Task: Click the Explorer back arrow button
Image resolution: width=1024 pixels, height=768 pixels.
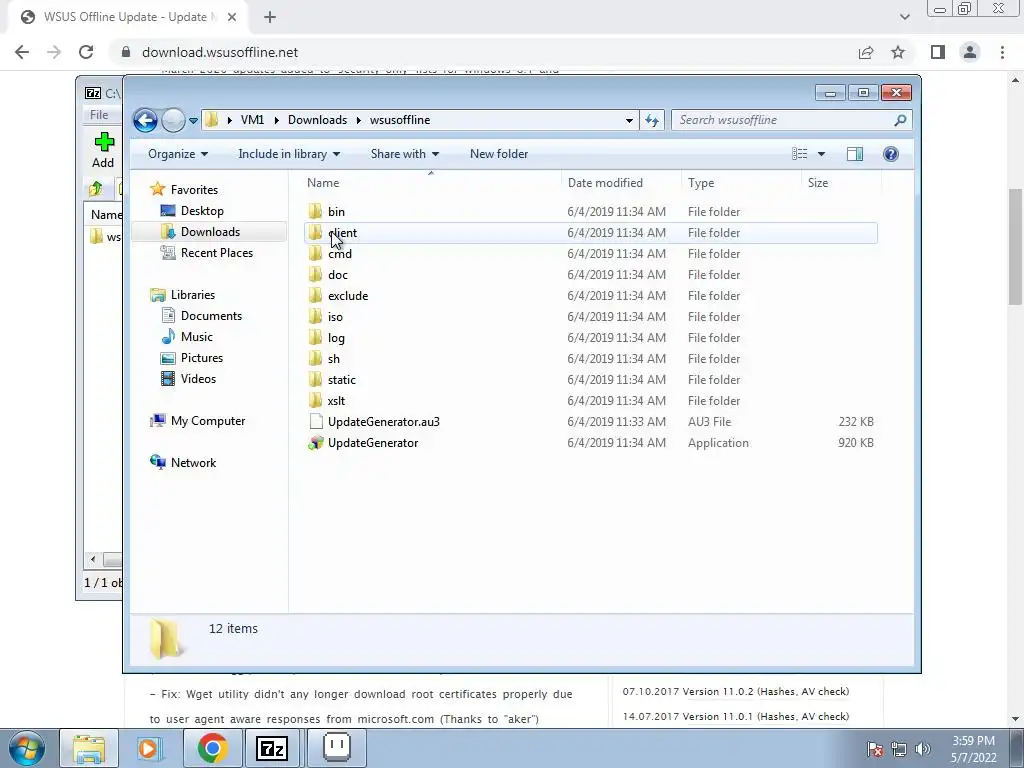Action: coord(145,120)
